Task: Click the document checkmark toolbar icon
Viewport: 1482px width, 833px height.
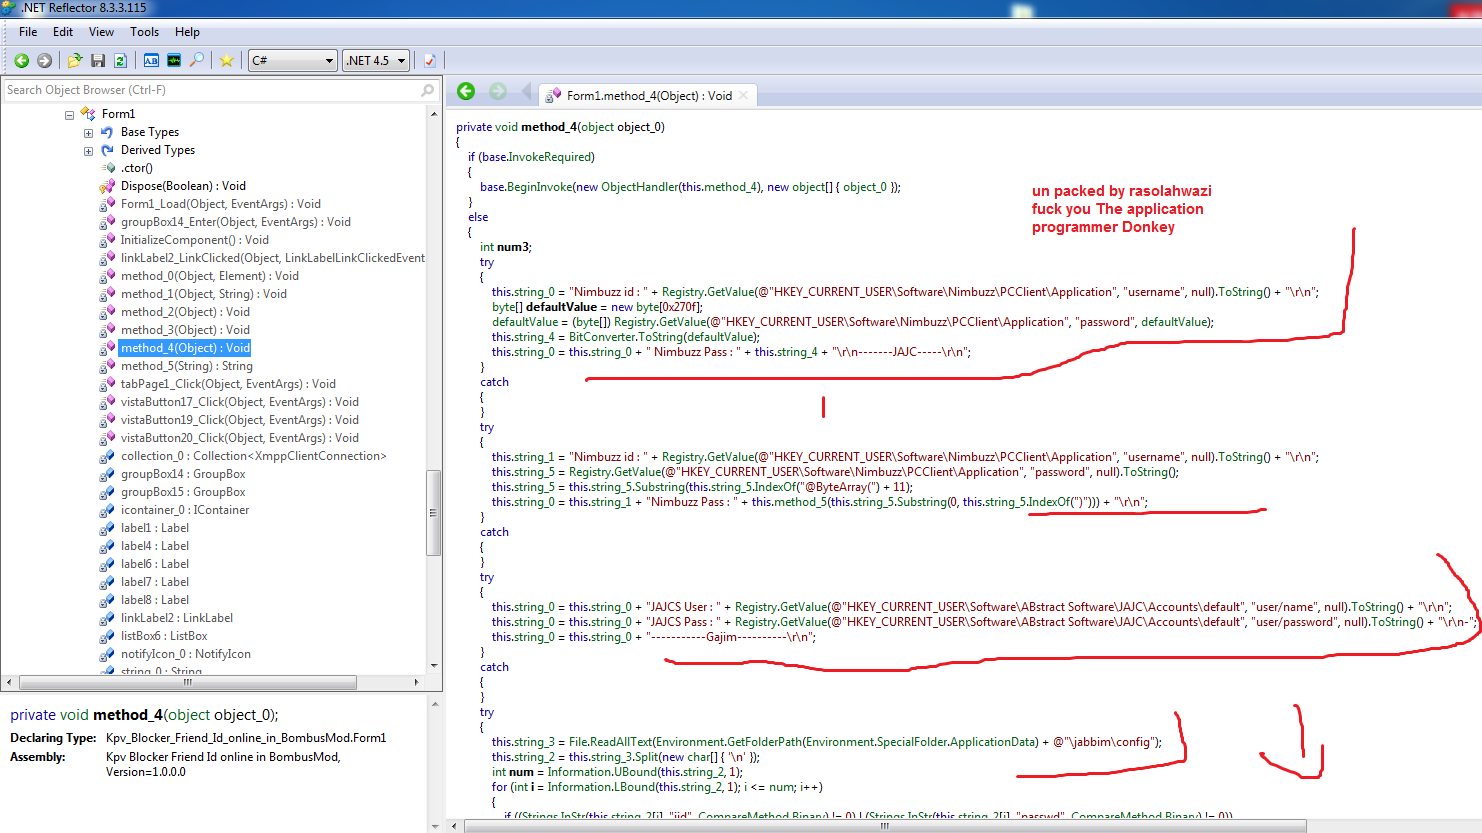Action: point(430,61)
